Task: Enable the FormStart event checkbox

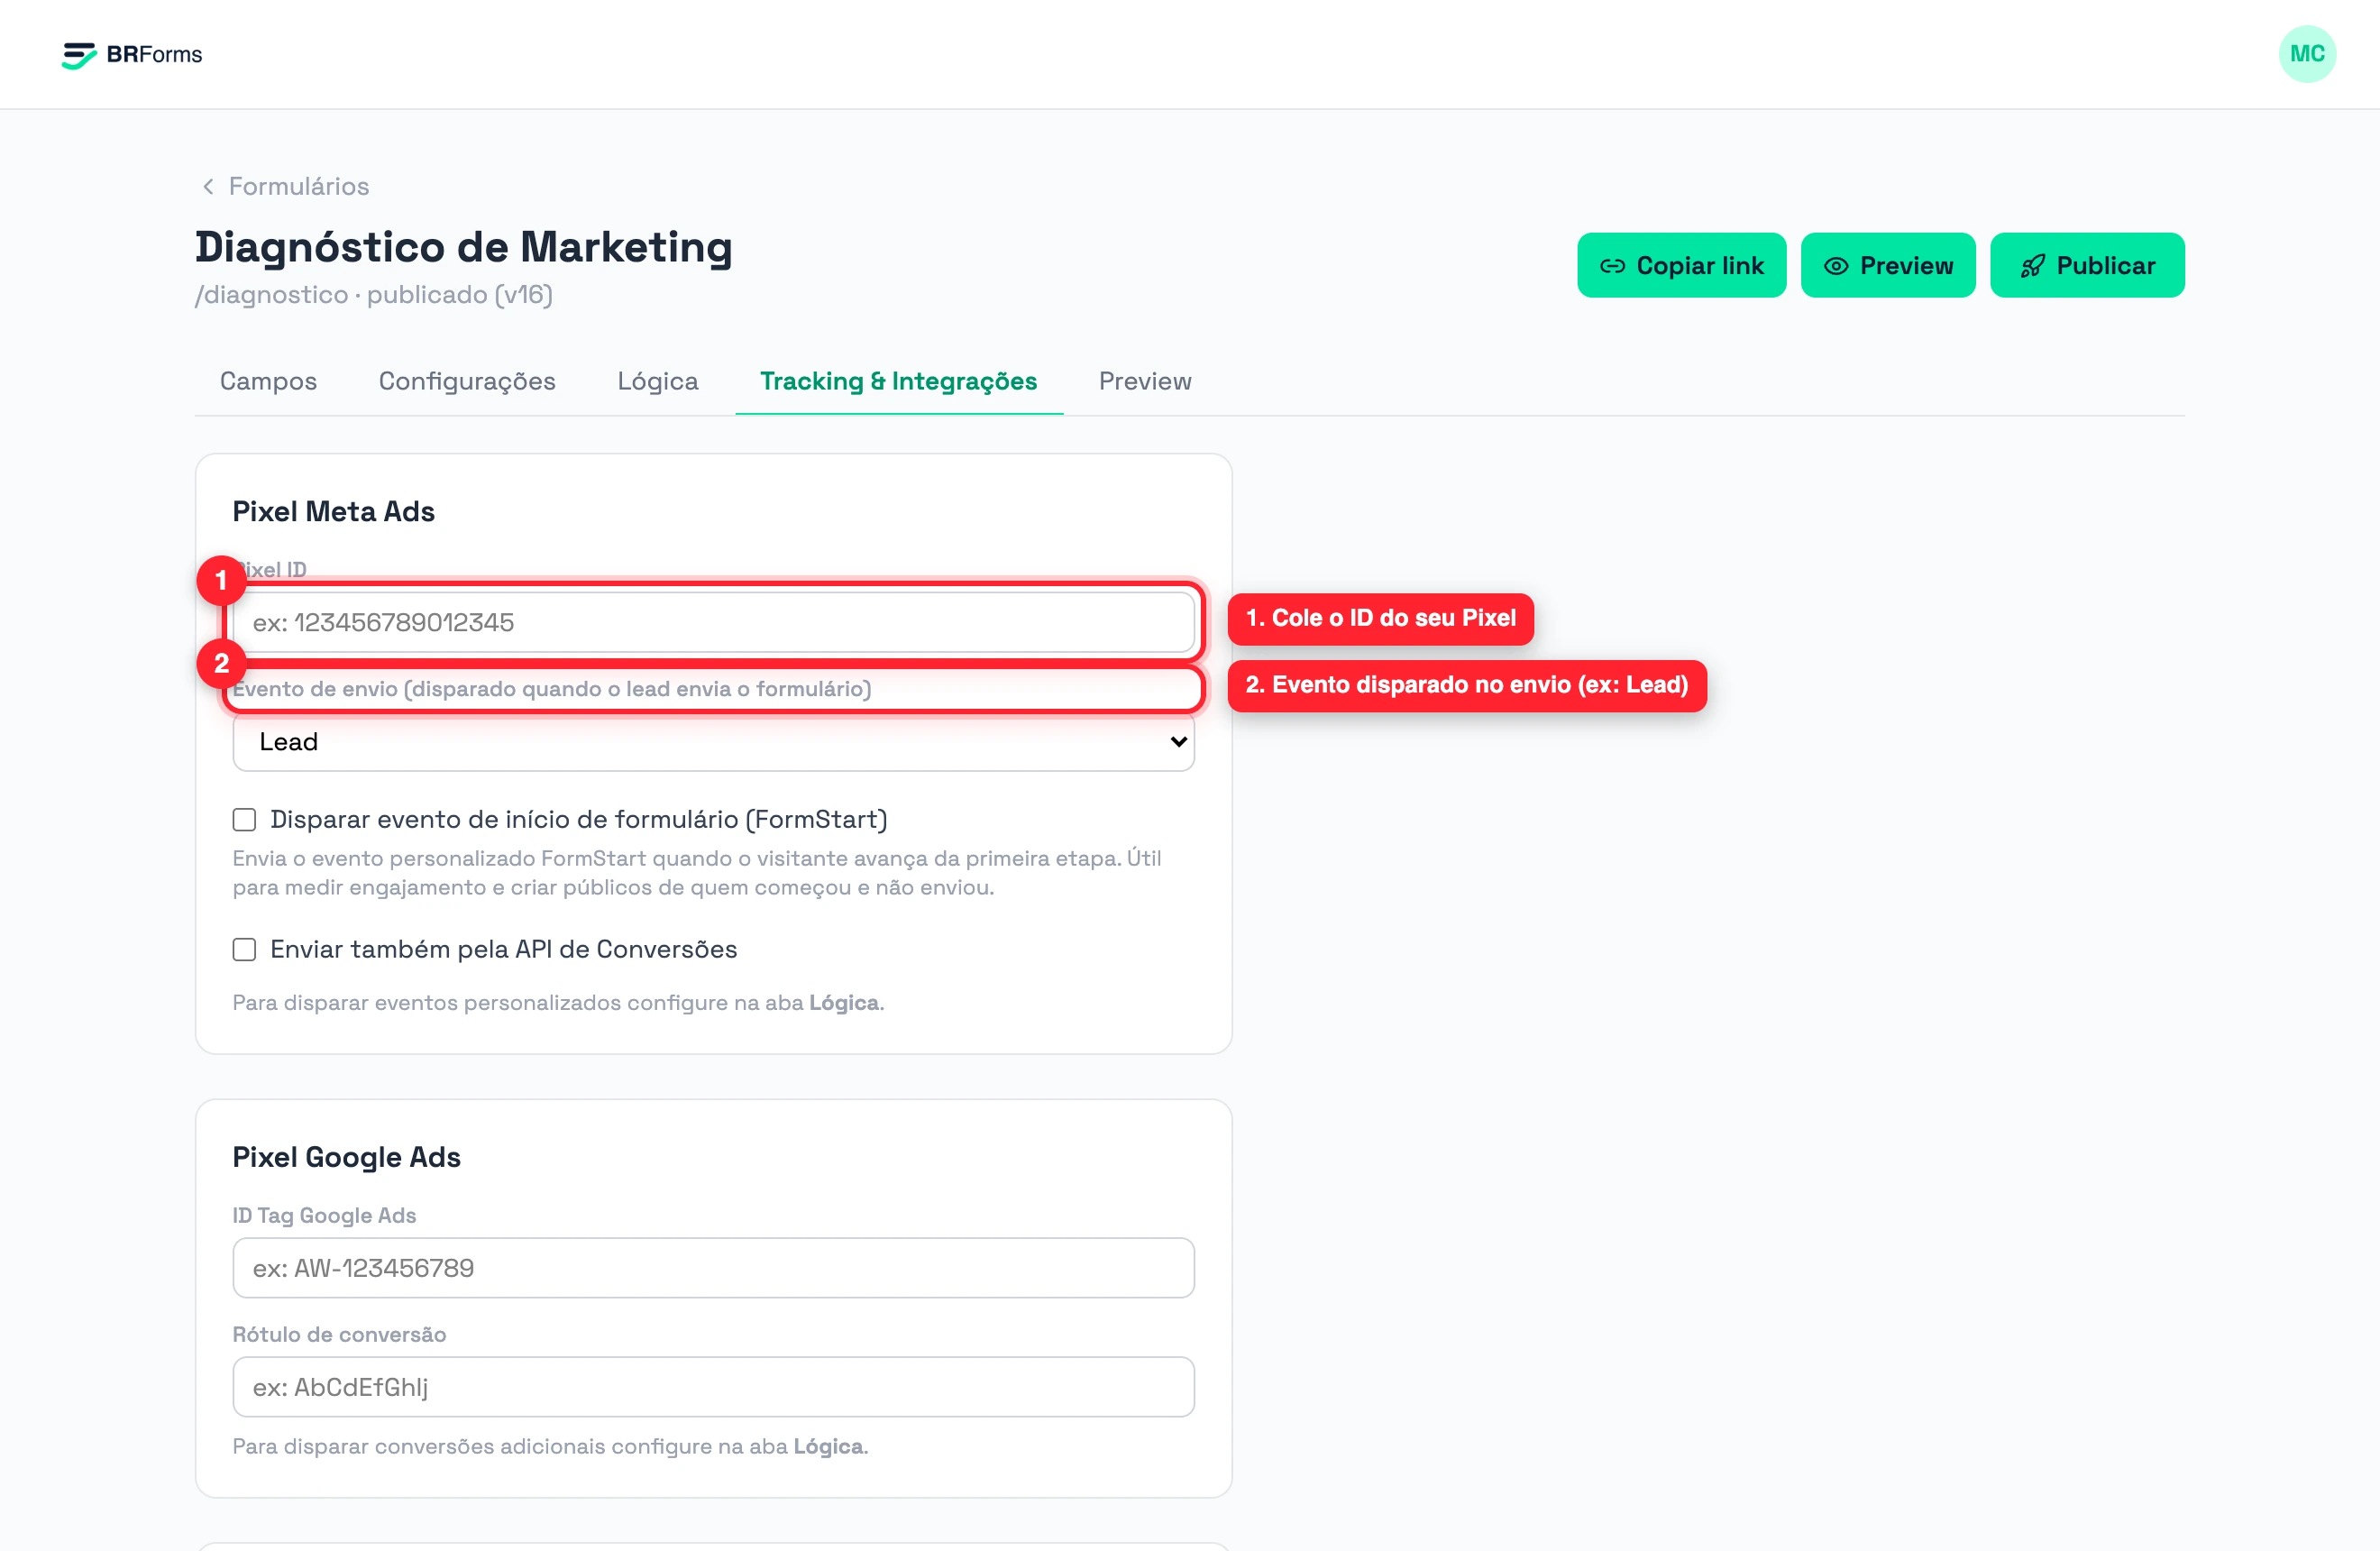Action: coord(244,820)
